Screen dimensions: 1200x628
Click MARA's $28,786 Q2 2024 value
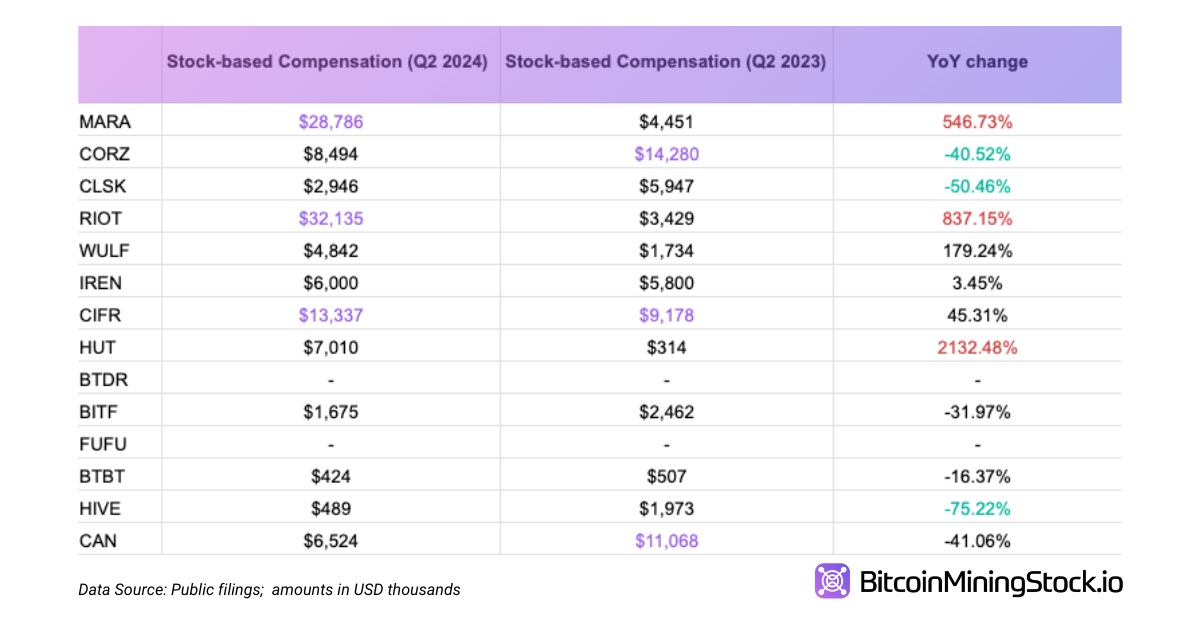click(329, 122)
